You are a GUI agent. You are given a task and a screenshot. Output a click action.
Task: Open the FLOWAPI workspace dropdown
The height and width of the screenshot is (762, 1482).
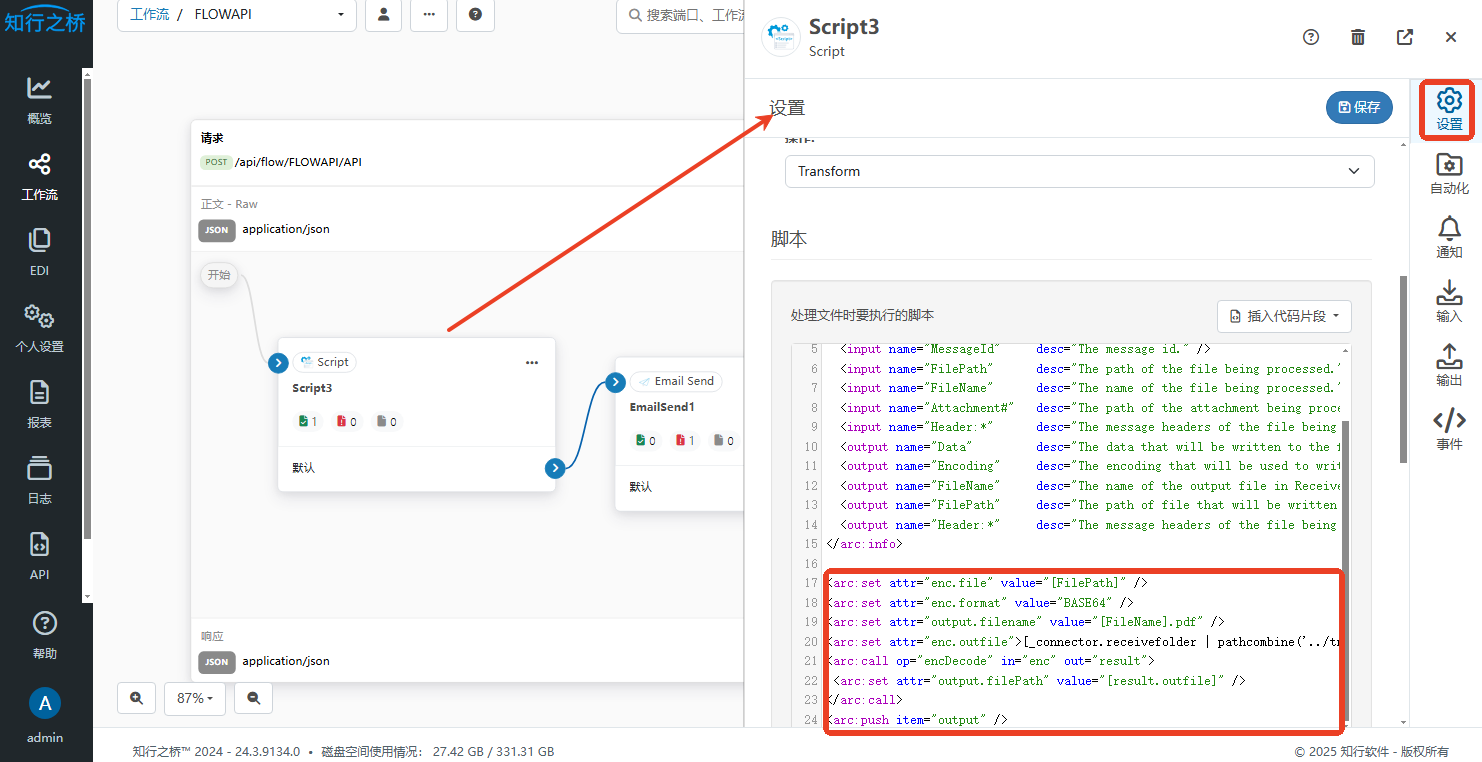pos(269,15)
